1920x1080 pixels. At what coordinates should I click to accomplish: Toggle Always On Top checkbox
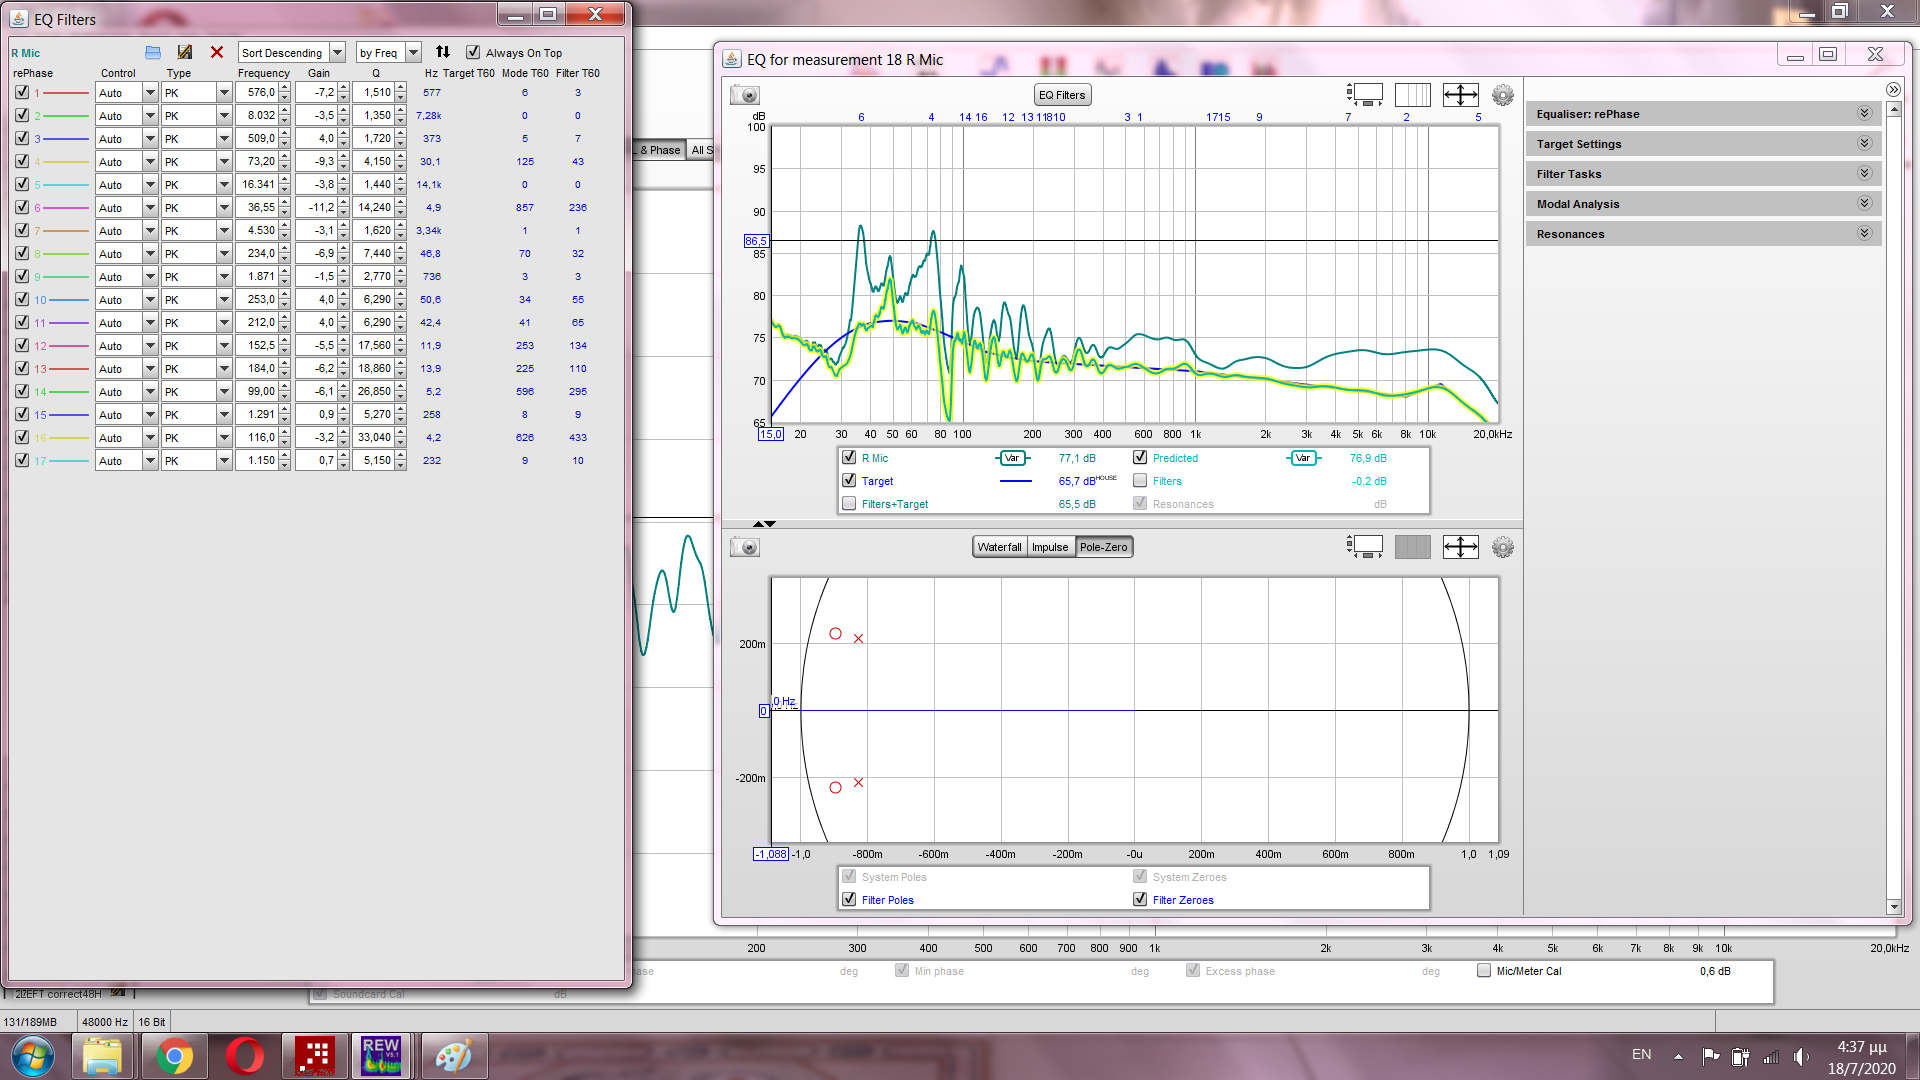pyautogui.click(x=473, y=52)
